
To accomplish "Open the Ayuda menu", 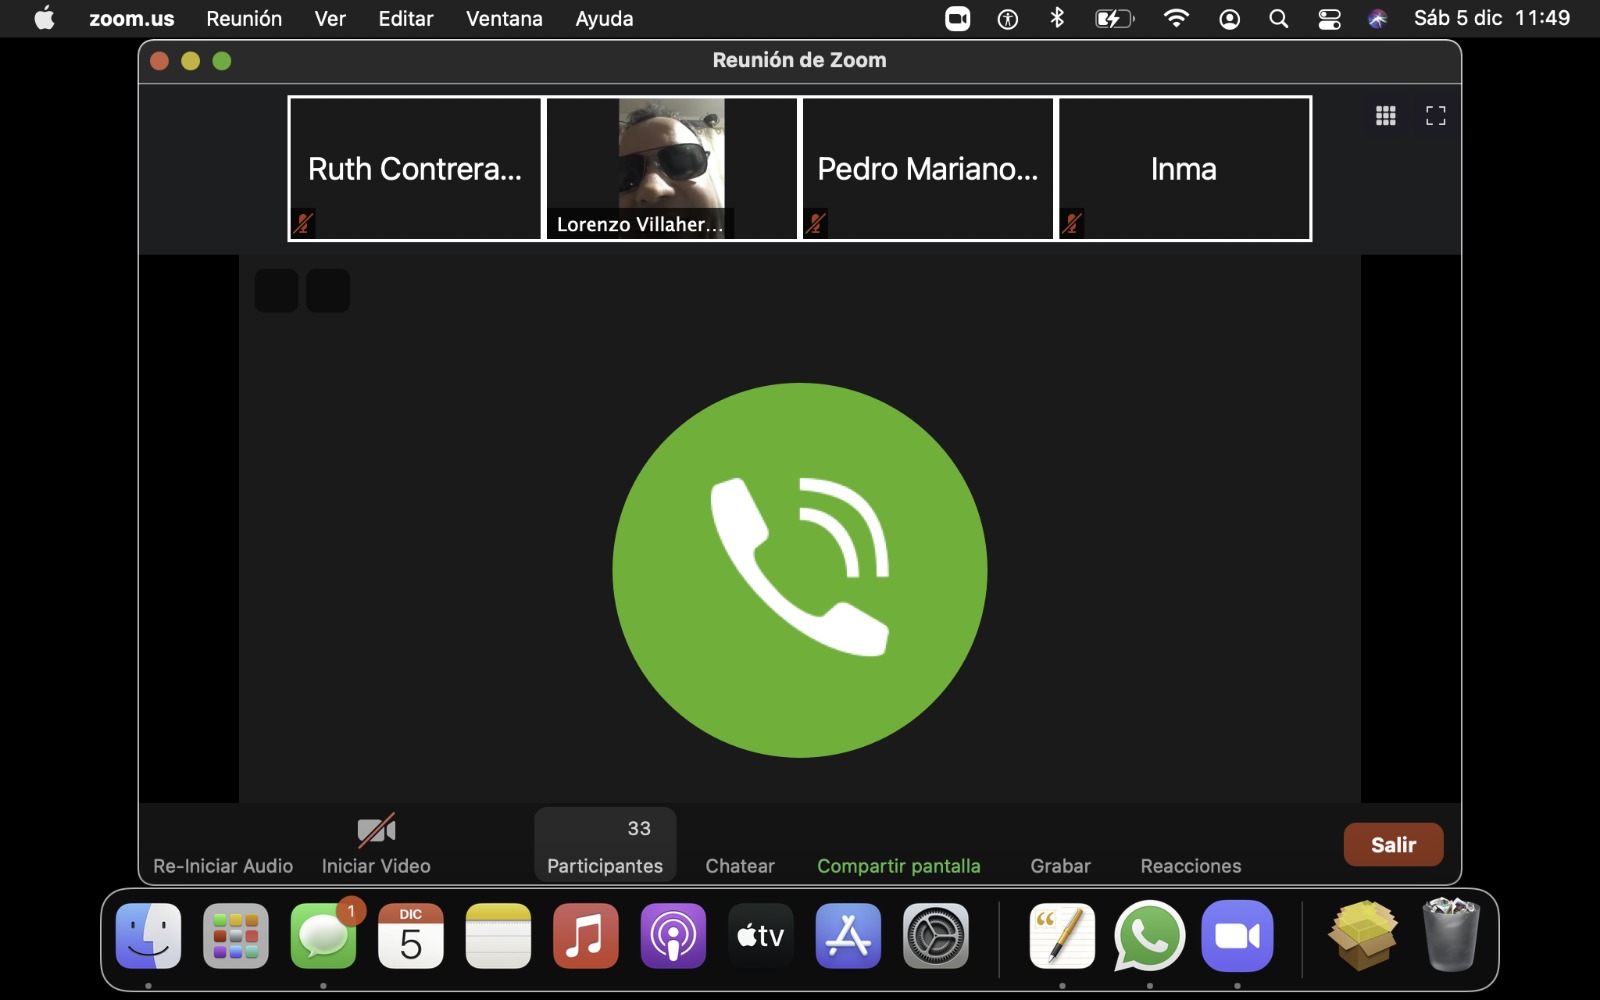I will click(604, 18).
